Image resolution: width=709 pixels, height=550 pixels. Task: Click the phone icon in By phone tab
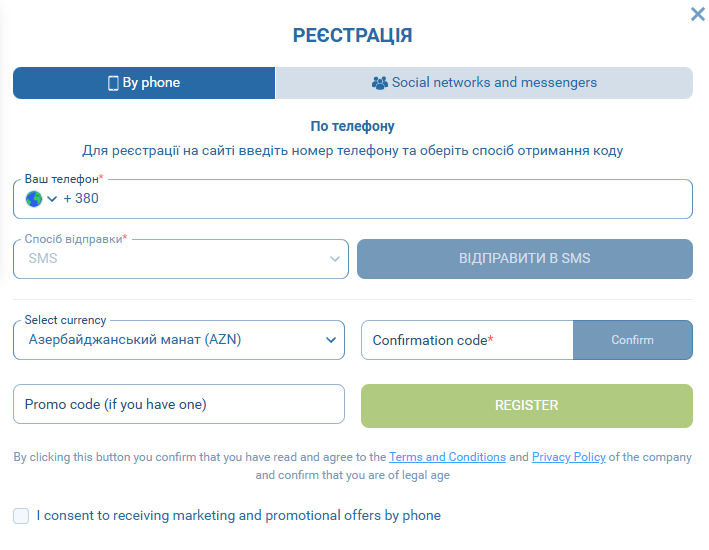pos(113,83)
